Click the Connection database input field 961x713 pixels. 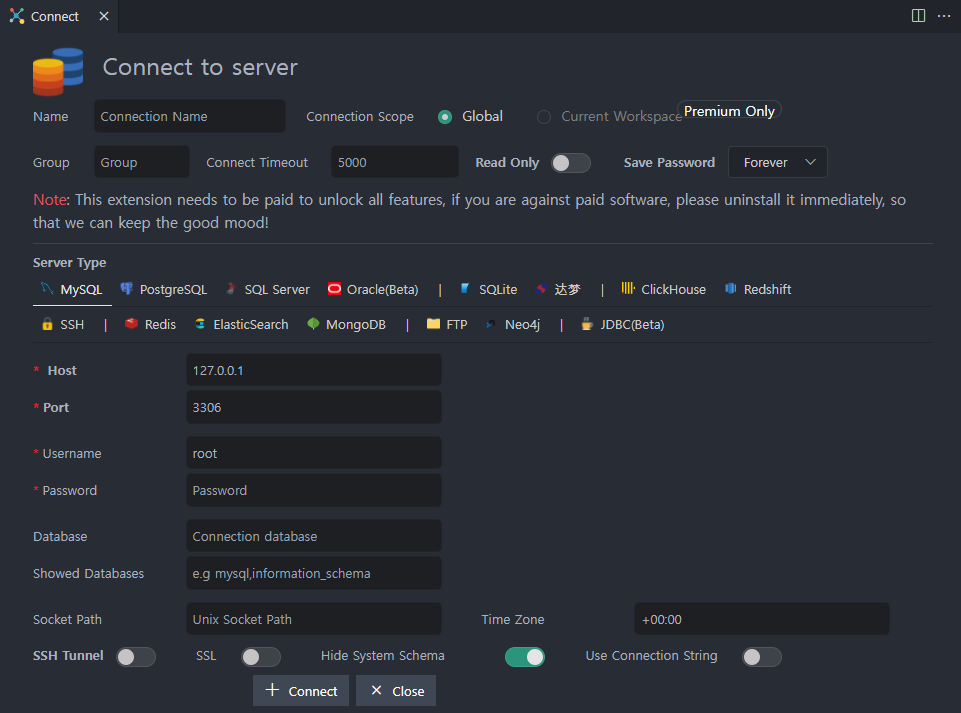314,536
